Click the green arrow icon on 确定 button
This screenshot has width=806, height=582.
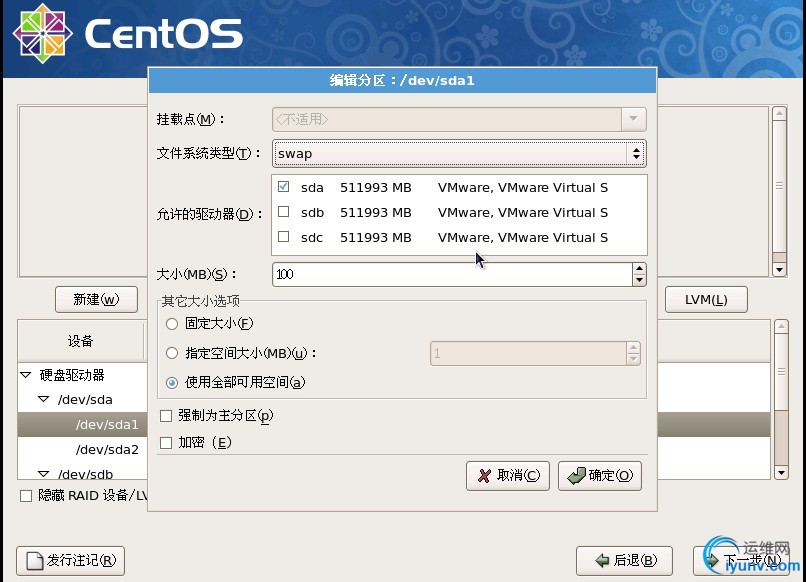[577, 476]
